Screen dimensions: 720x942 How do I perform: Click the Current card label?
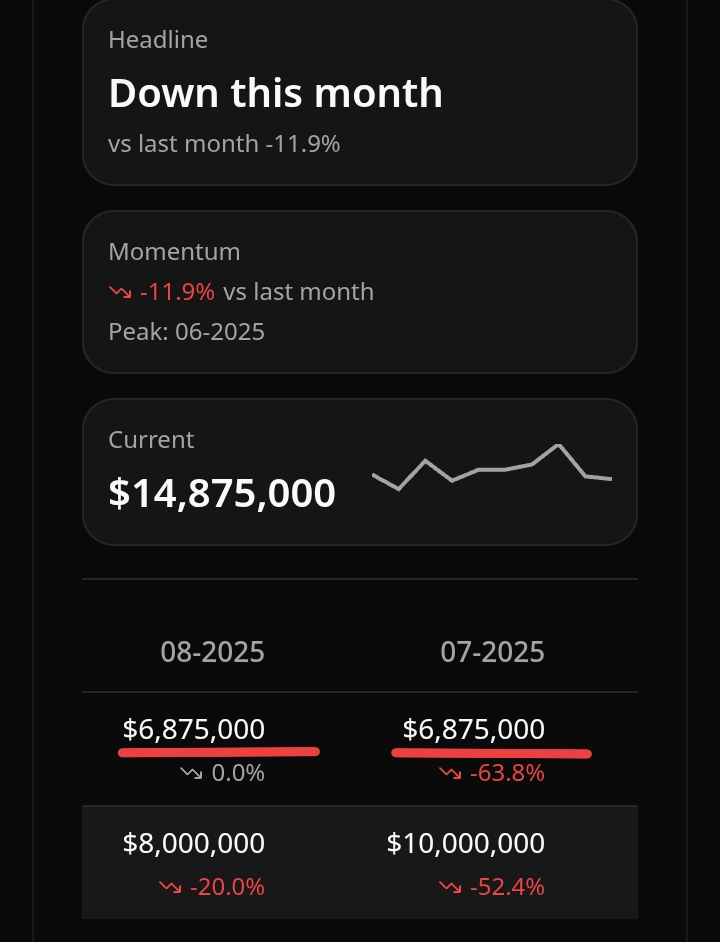[x=151, y=440]
